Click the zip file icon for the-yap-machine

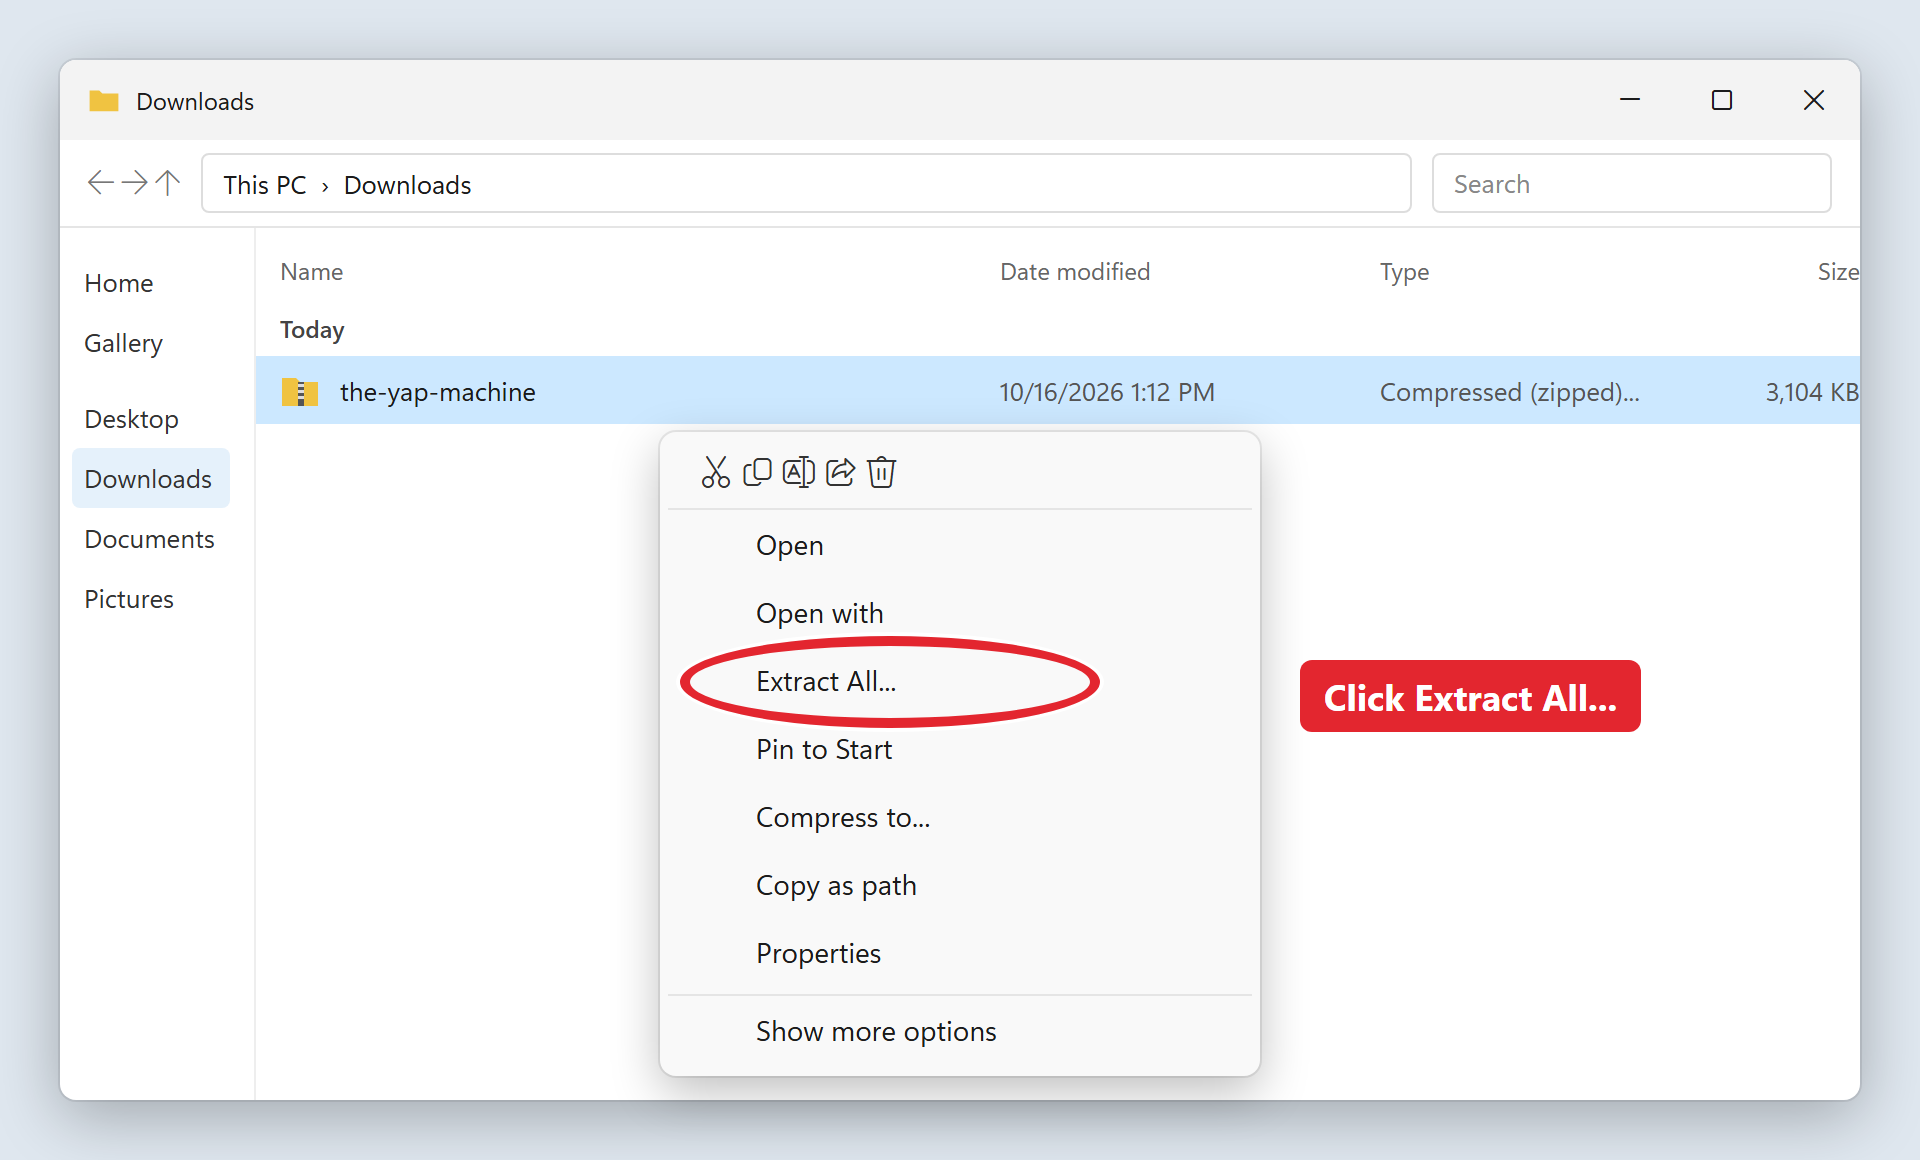coord(299,392)
